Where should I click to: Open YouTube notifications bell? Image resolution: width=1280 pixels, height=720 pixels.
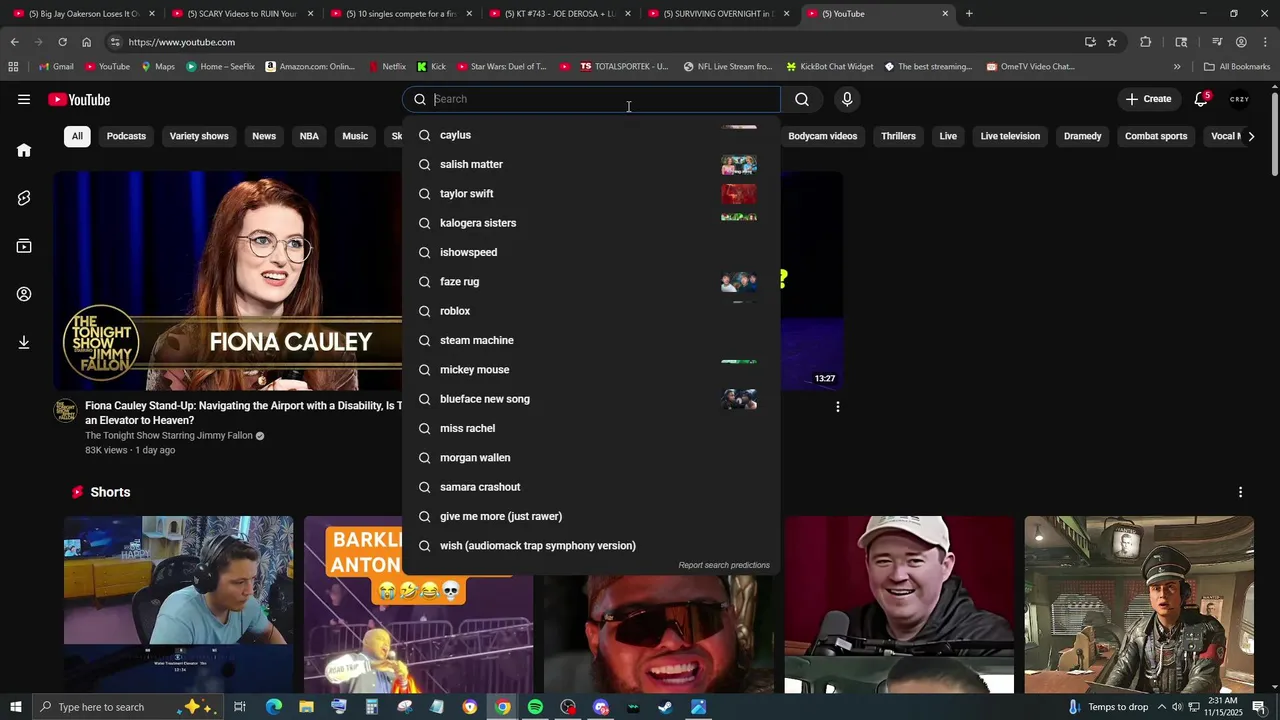pos(1201,99)
